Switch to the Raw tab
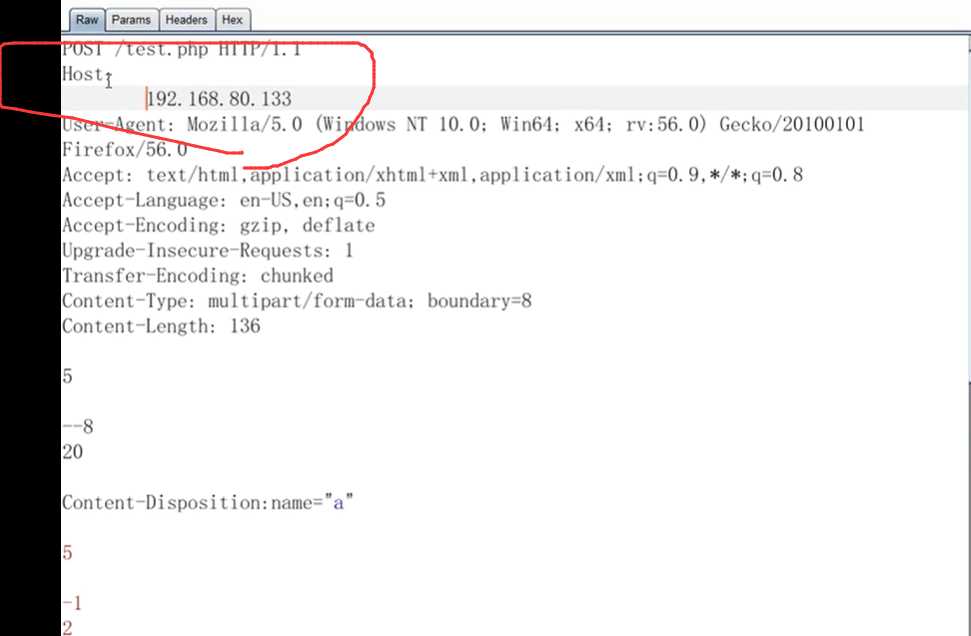Image resolution: width=971 pixels, height=636 pixels. pos(87,20)
